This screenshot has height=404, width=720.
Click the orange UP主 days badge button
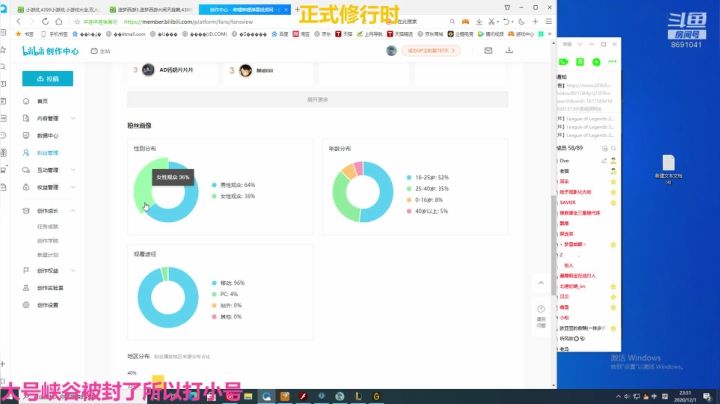coord(431,50)
